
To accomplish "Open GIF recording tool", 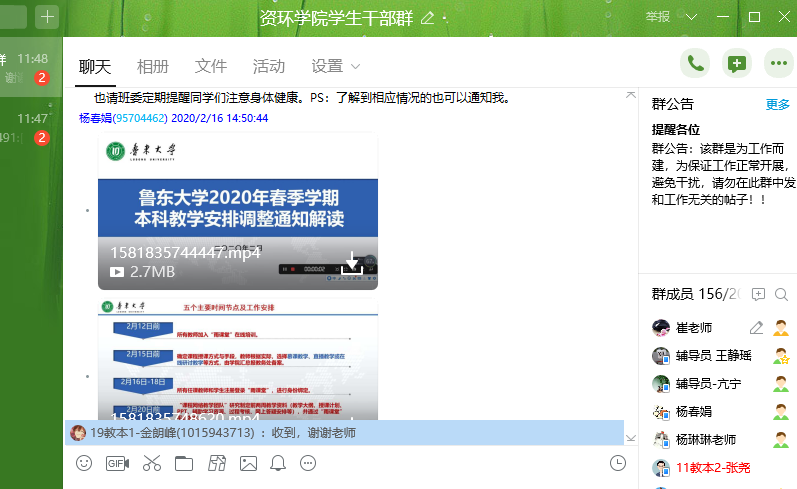I will 117,463.
